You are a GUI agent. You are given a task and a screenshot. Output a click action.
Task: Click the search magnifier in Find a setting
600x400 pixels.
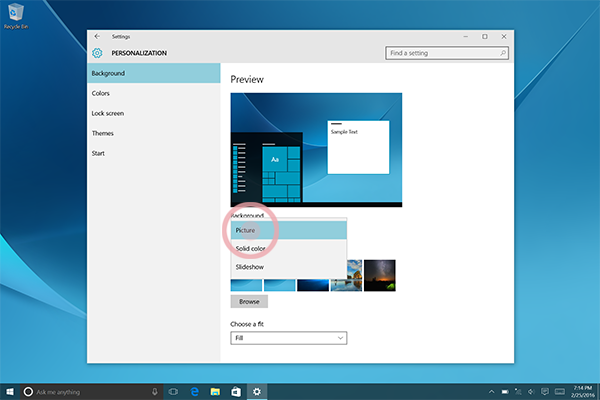pyautogui.click(x=503, y=53)
